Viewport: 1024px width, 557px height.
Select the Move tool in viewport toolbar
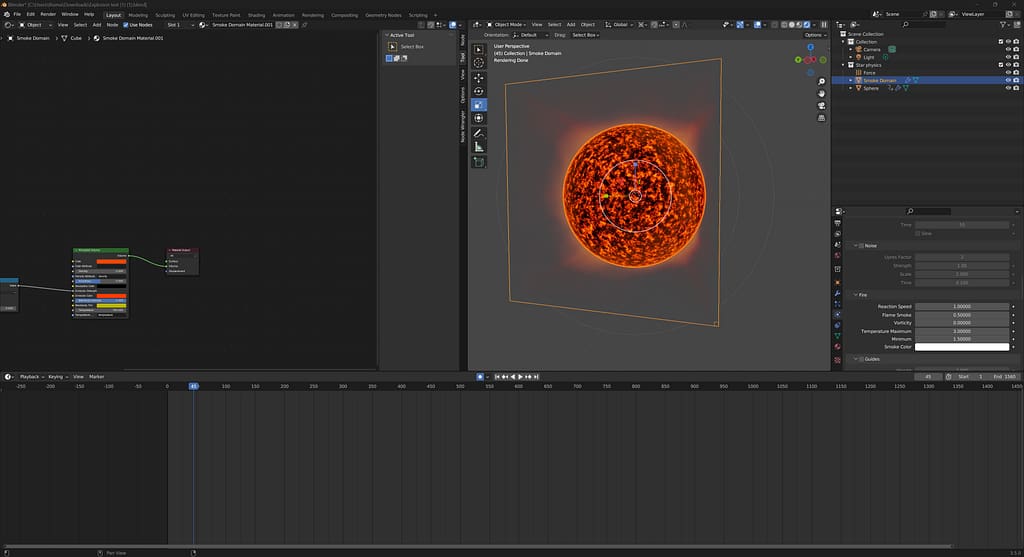pyautogui.click(x=478, y=77)
